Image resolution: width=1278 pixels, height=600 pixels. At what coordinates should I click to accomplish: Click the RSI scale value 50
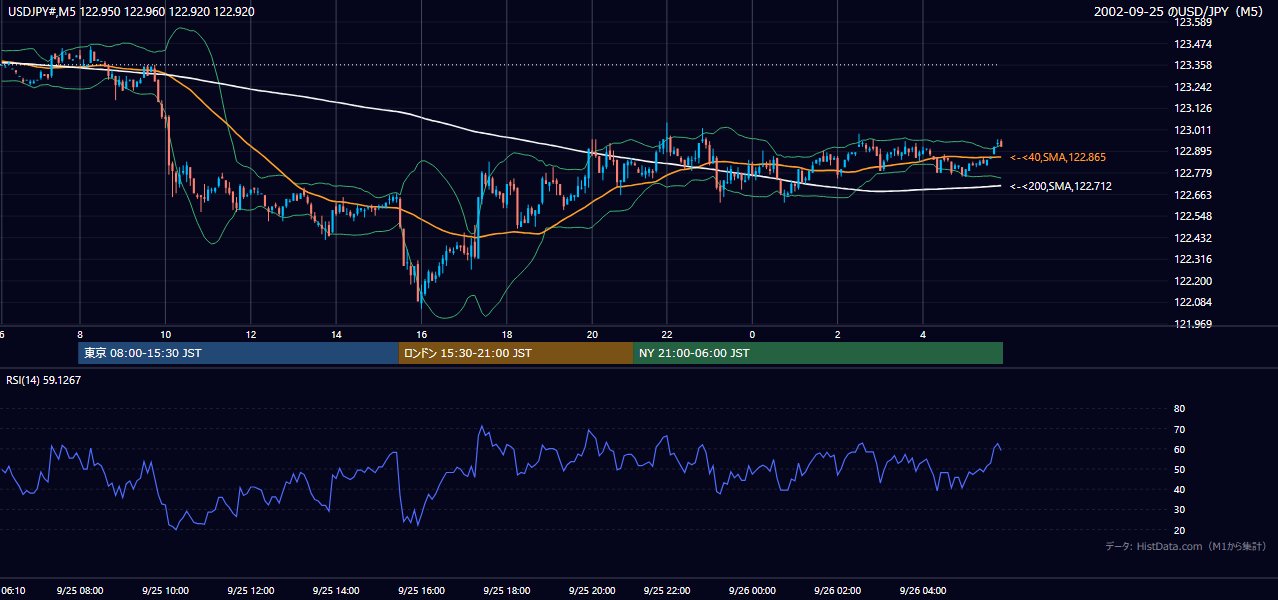[1179, 469]
